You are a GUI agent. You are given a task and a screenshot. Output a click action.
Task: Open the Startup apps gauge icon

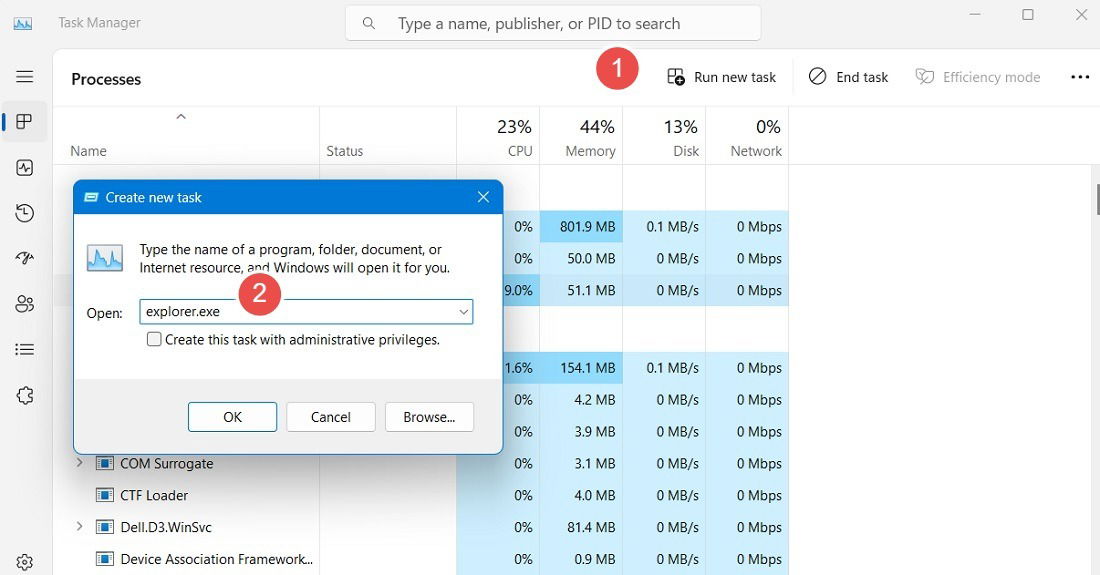point(25,259)
